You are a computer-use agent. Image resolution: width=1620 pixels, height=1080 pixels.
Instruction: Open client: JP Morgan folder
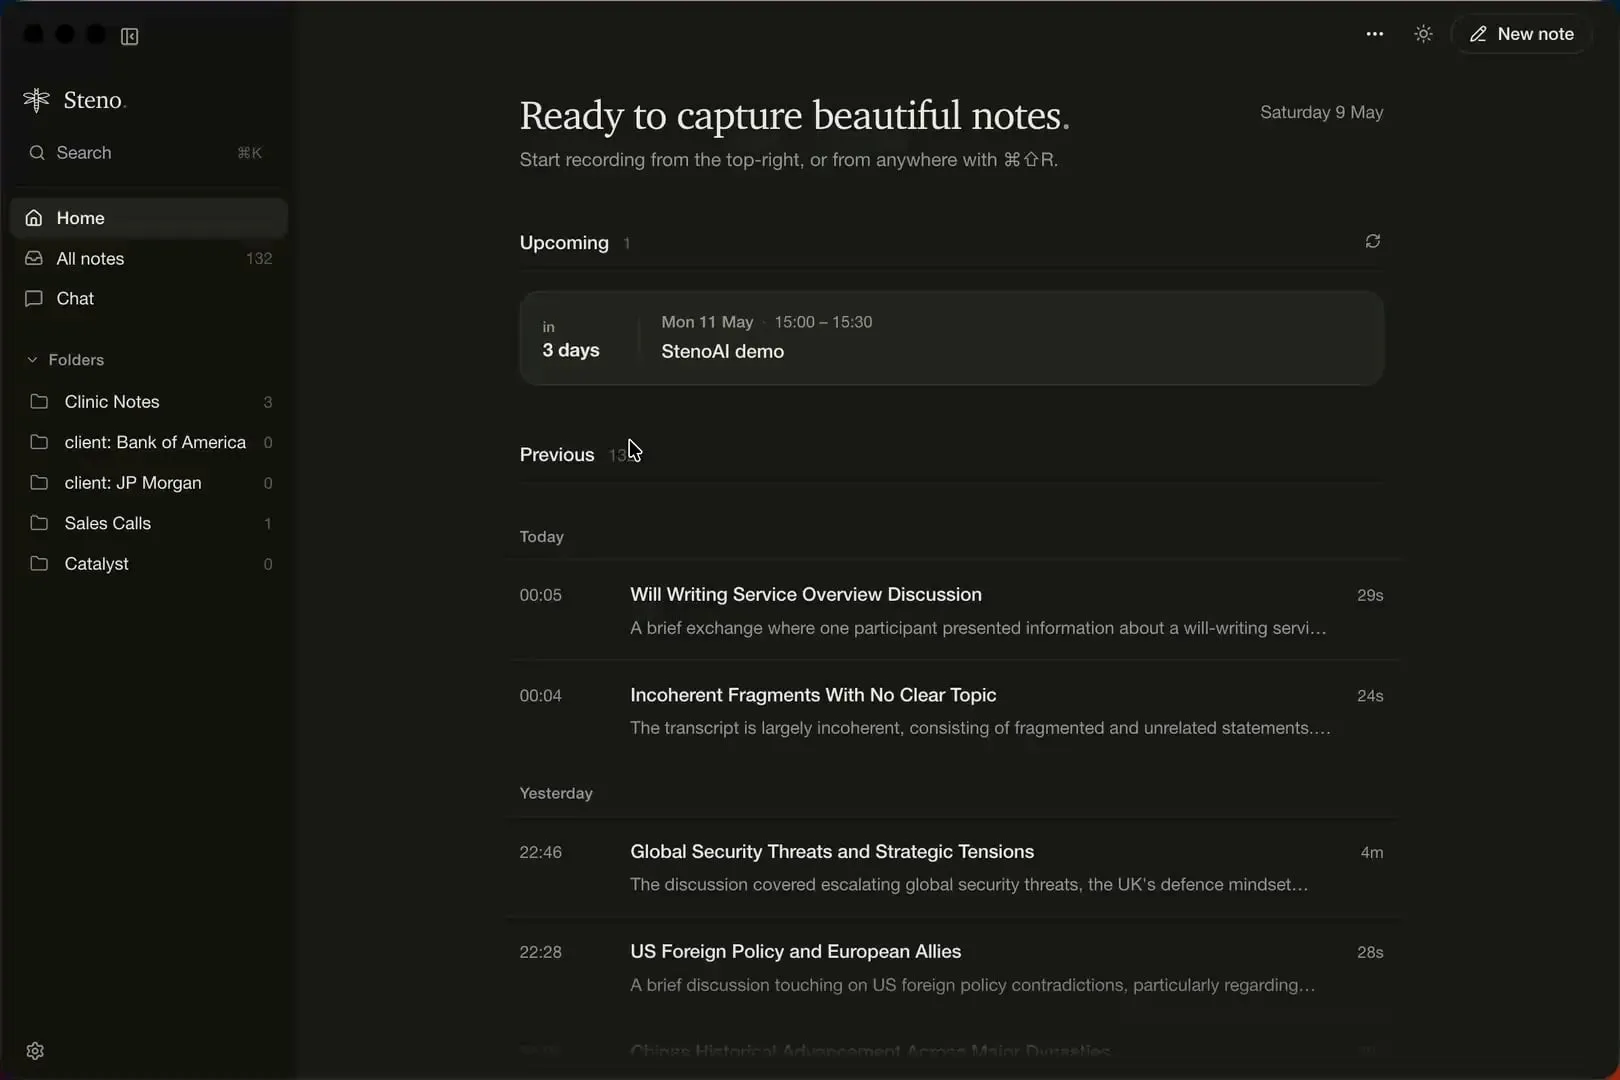coord(150,483)
